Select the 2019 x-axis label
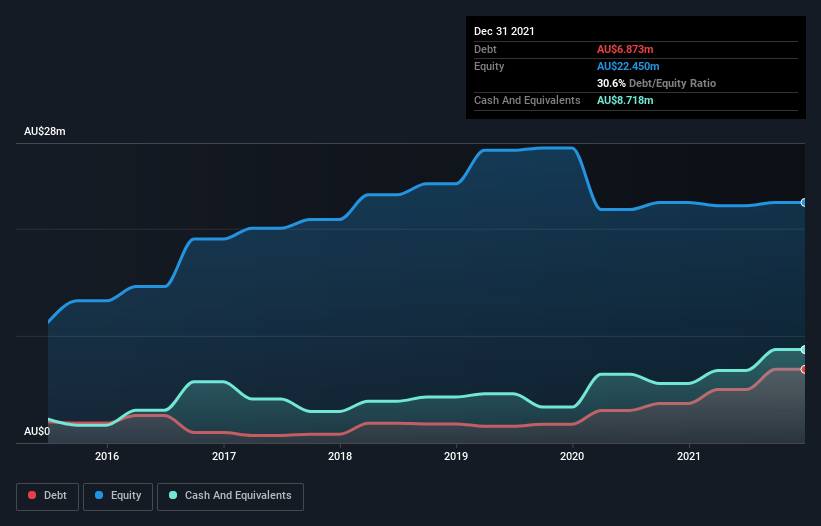Screen dimensions: 821x526 [x=456, y=456]
